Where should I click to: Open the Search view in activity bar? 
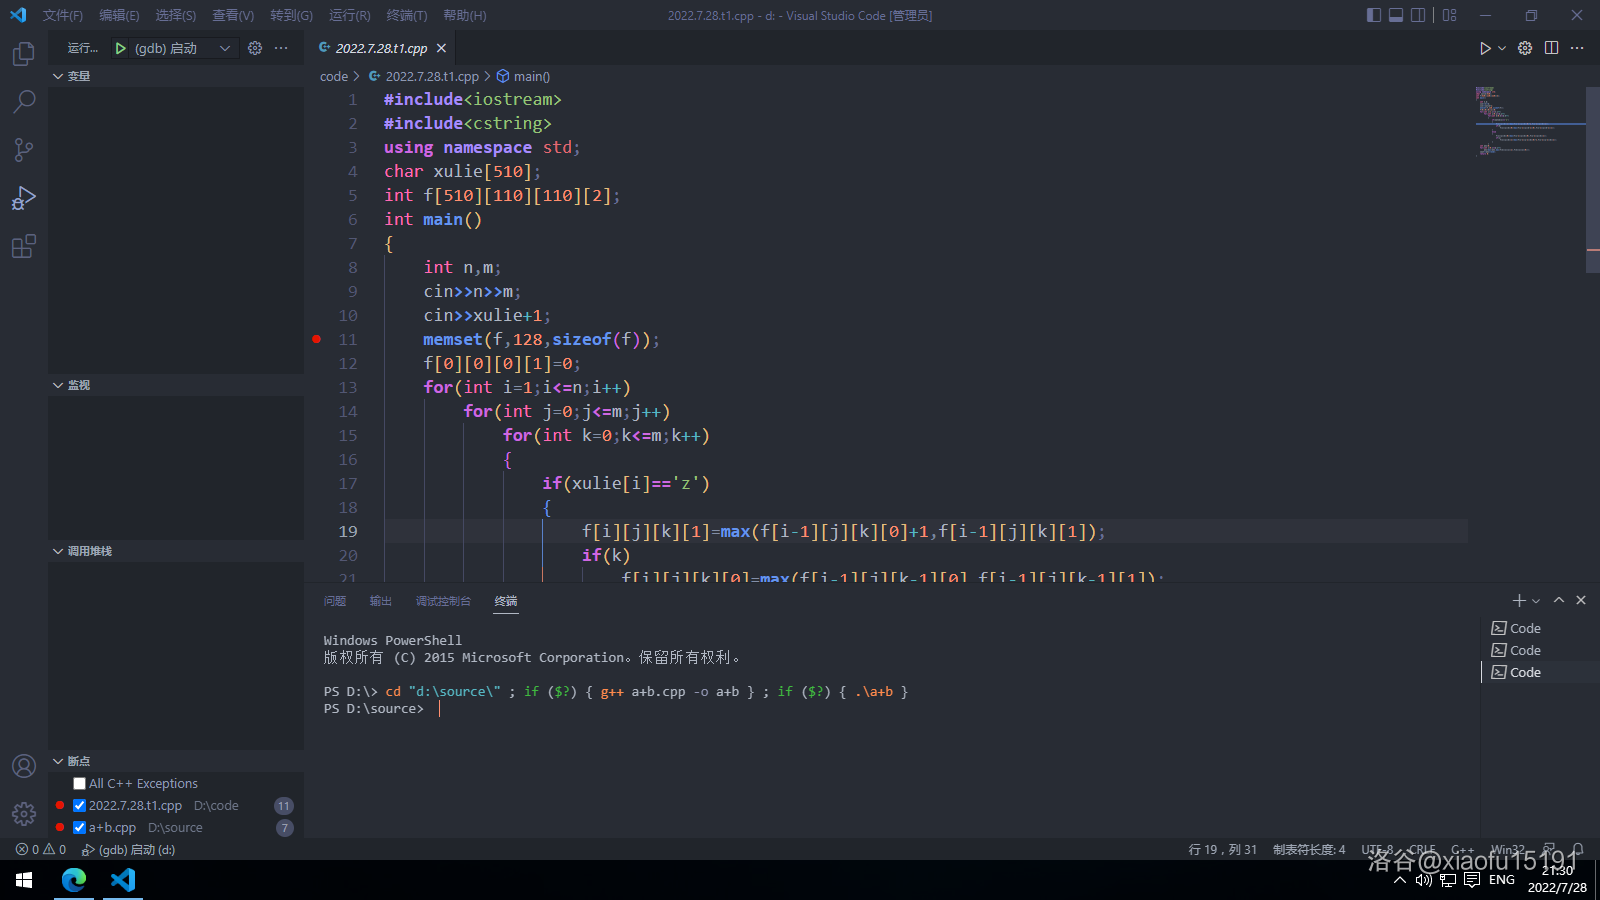tap(24, 101)
